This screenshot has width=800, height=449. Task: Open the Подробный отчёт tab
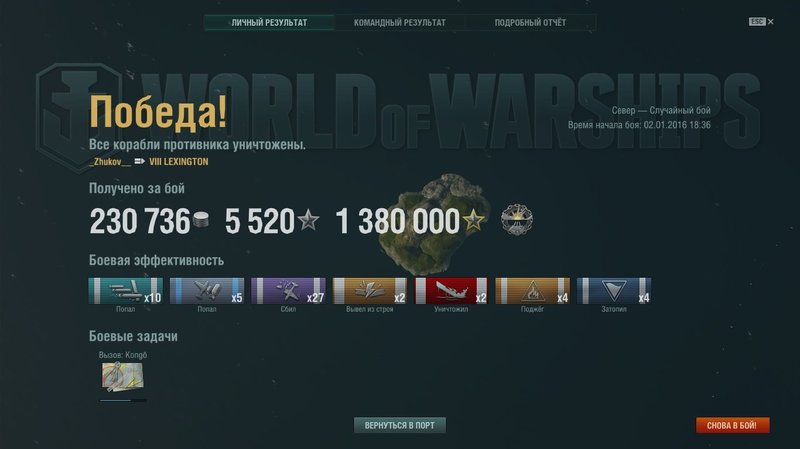coord(530,22)
